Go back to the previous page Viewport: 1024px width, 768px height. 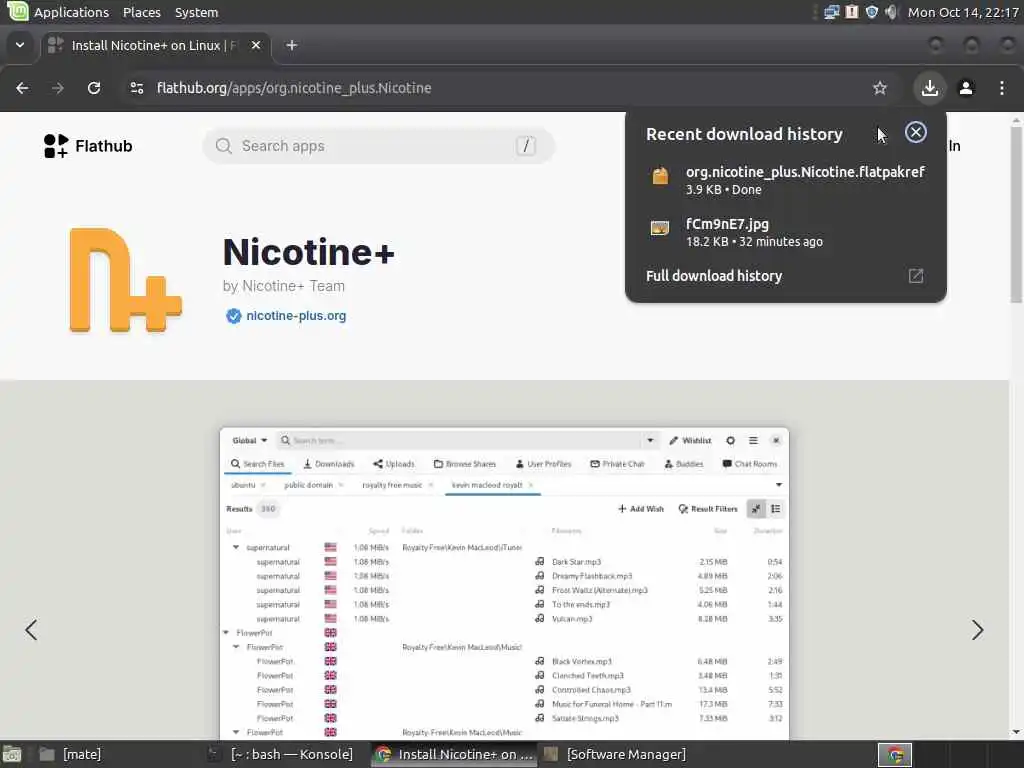(x=22, y=88)
